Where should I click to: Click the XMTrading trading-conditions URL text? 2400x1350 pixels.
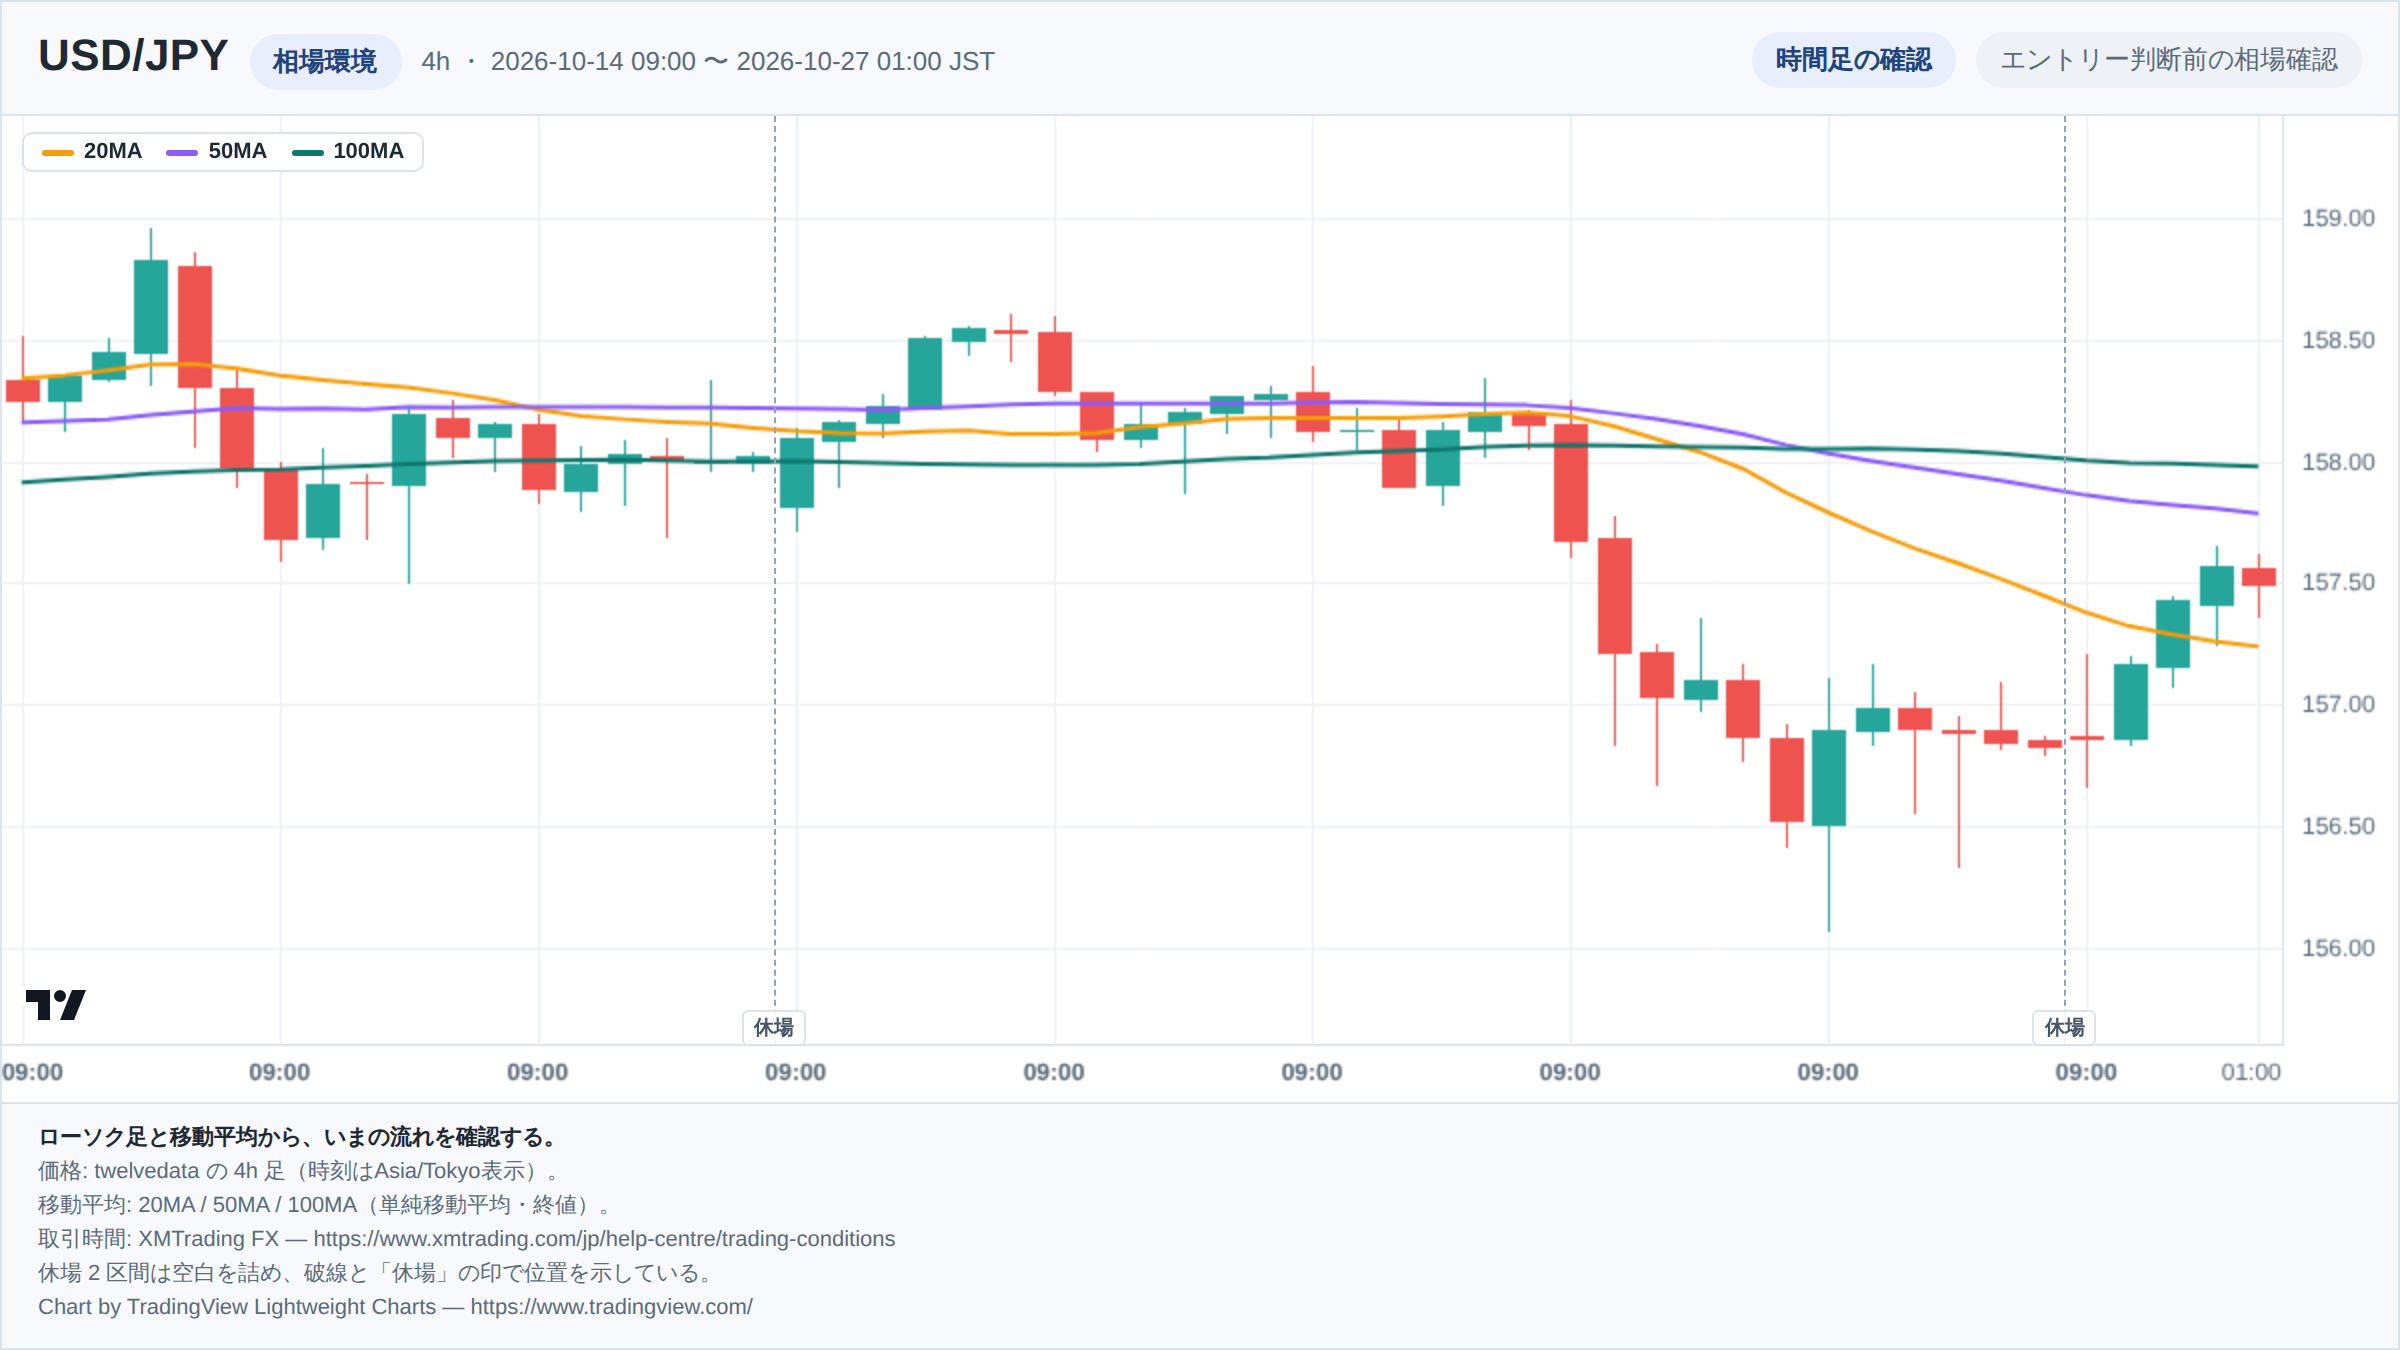[x=604, y=1238]
